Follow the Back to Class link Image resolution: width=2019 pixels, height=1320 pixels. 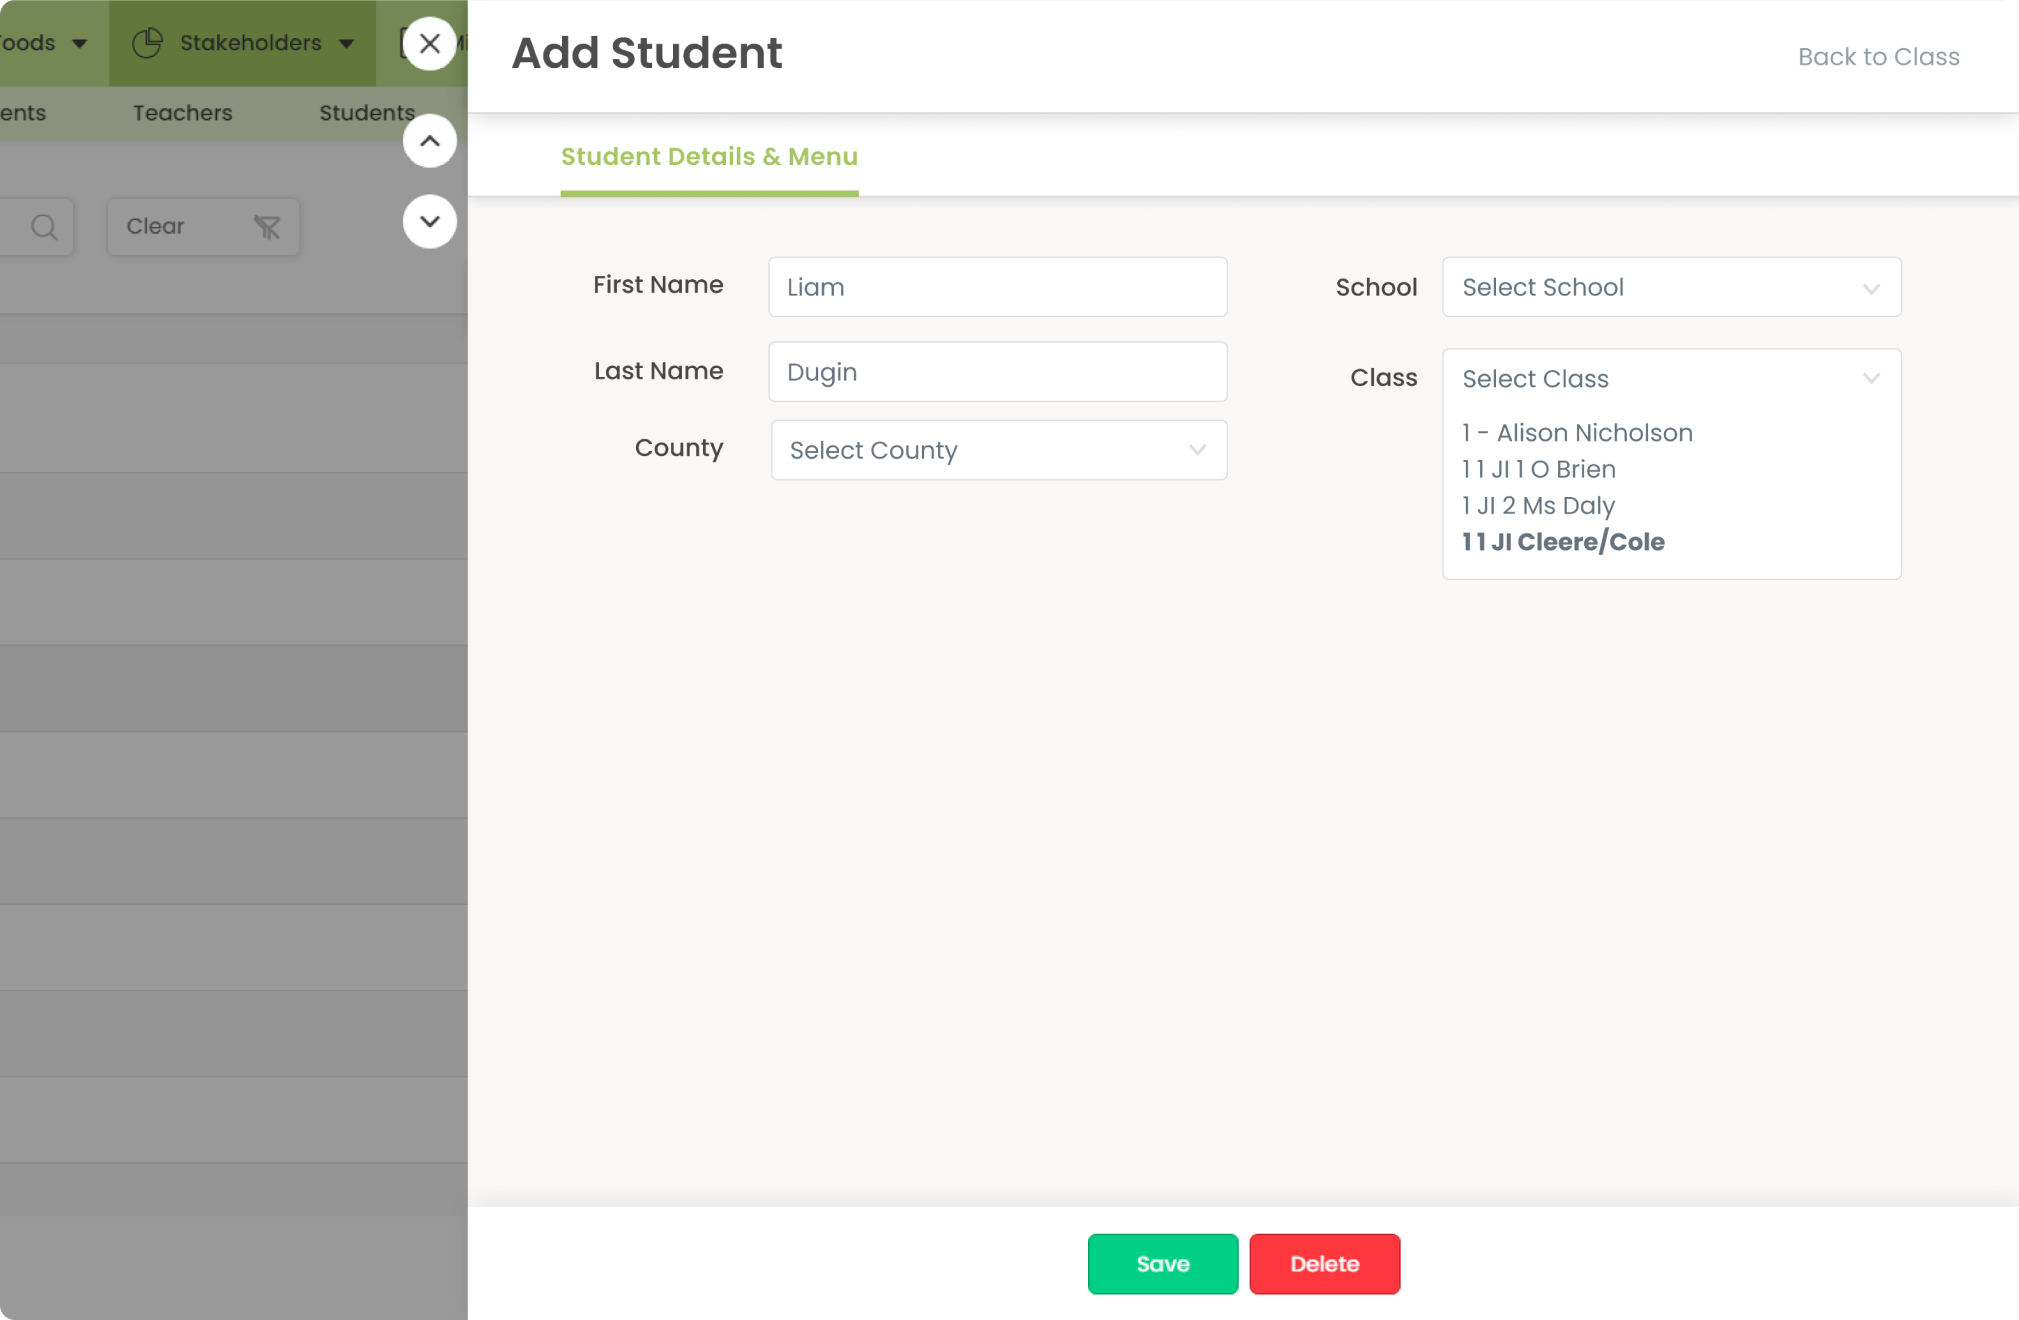[1878, 57]
